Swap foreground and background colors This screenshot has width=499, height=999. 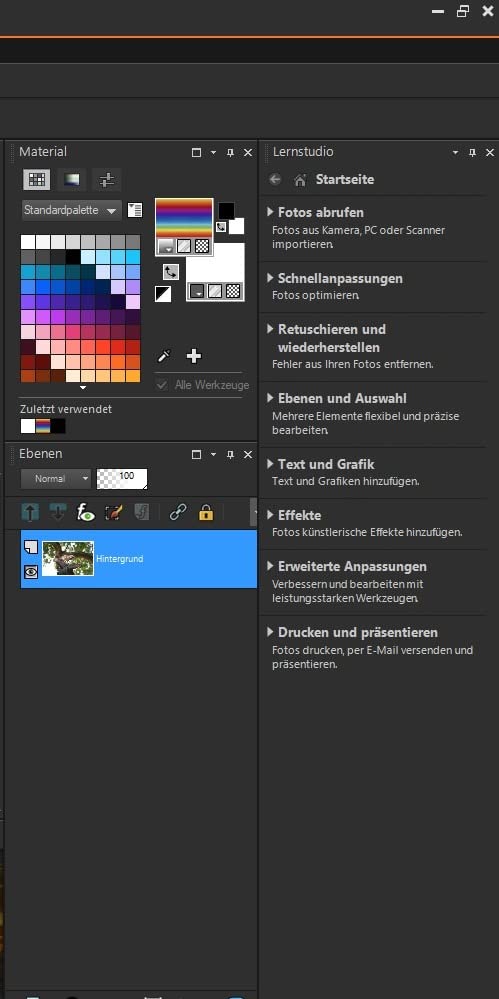(221, 226)
